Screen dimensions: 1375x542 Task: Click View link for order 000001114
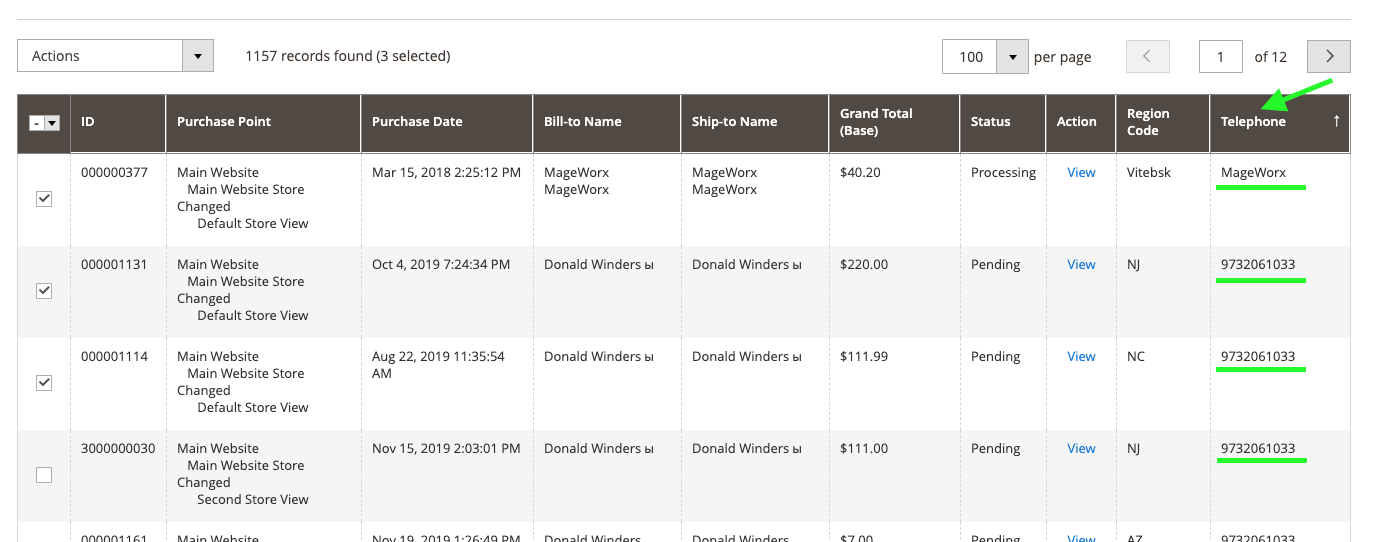1081,357
